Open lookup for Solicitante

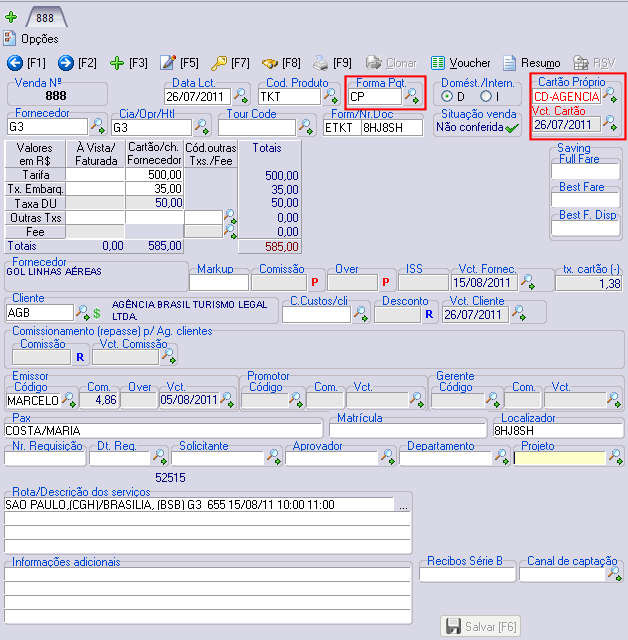pyautogui.click(x=274, y=457)
